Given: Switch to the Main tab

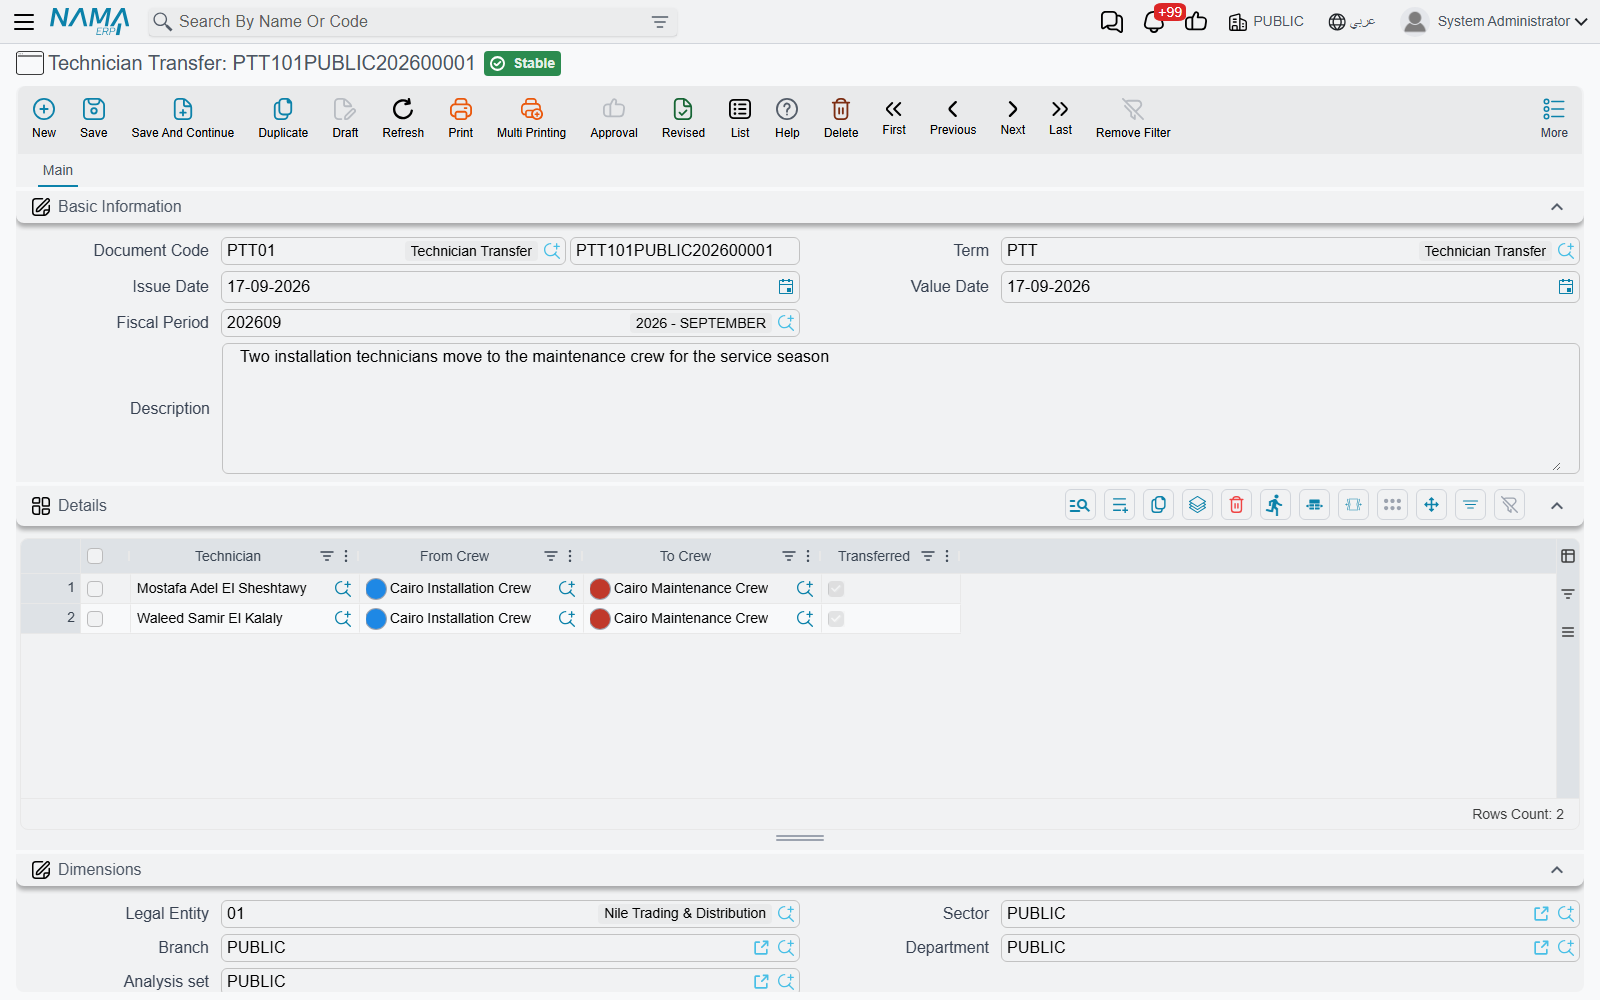Looking at the screenshot, I should coord(58,170).
